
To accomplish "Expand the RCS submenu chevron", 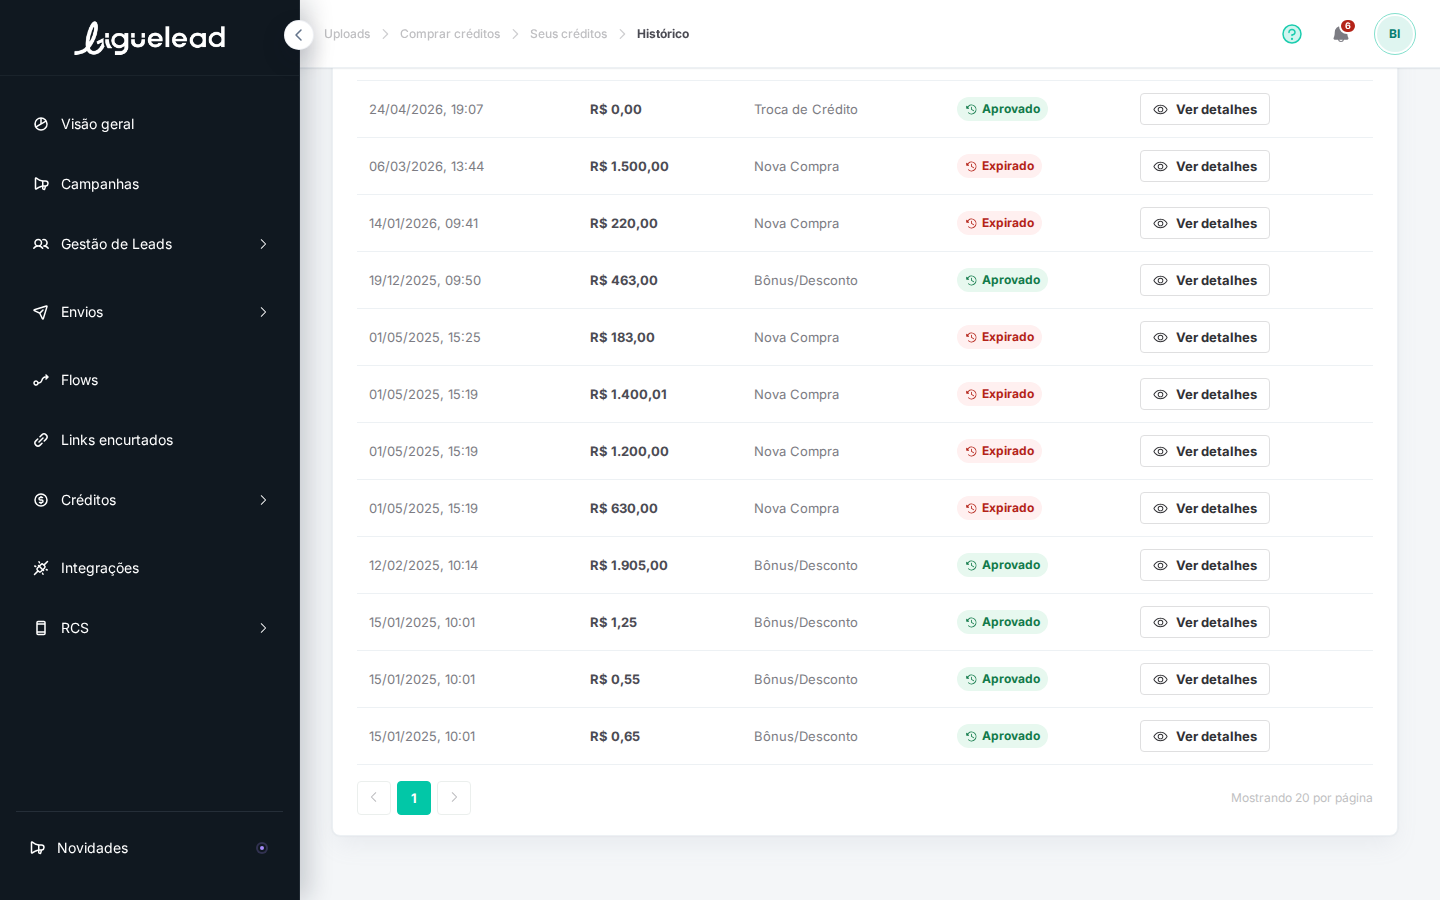I will pyautogui.click(x=263, y=628).
